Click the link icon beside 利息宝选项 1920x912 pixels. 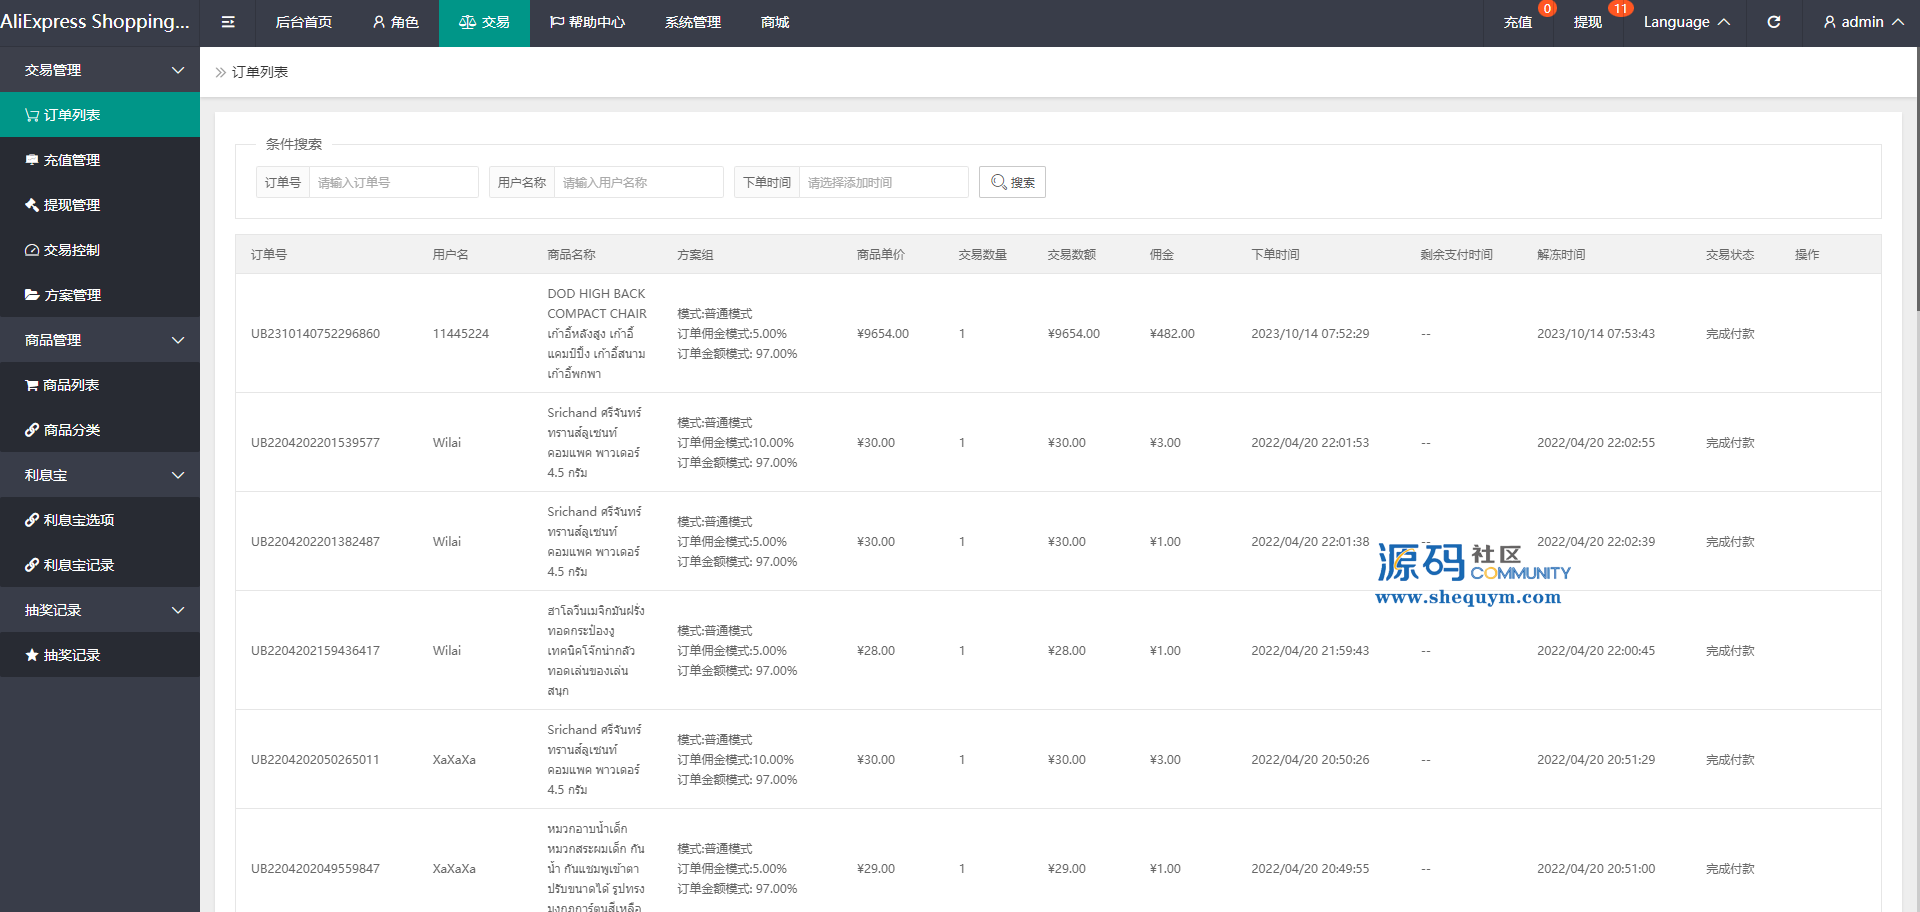coord(32,520)
